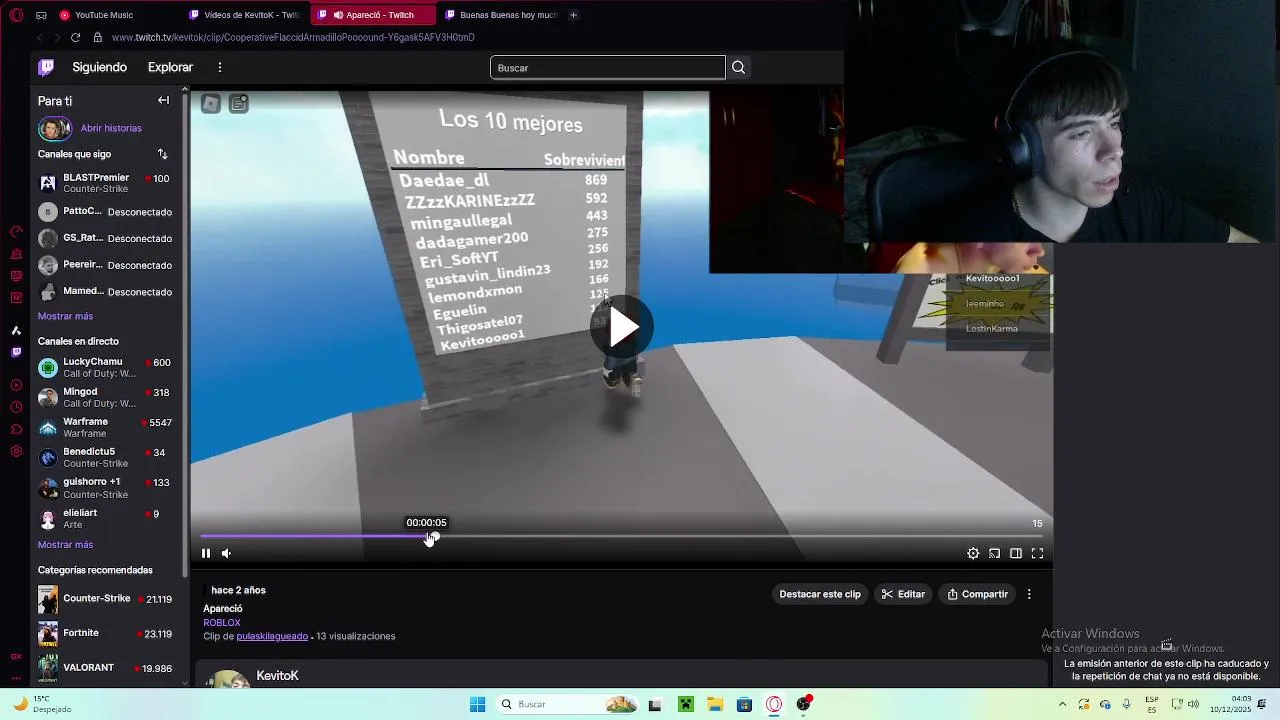1280x720 pixels.
Task: Enter fullscreen on the clip
Action: [x=1037, y=553]
